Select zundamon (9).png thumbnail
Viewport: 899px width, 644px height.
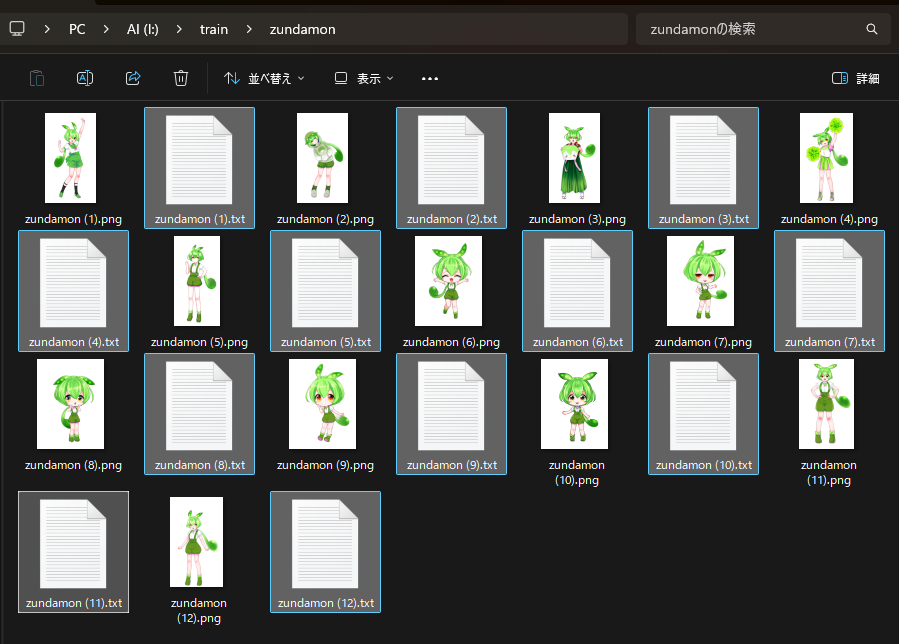(x=322, y=404)
